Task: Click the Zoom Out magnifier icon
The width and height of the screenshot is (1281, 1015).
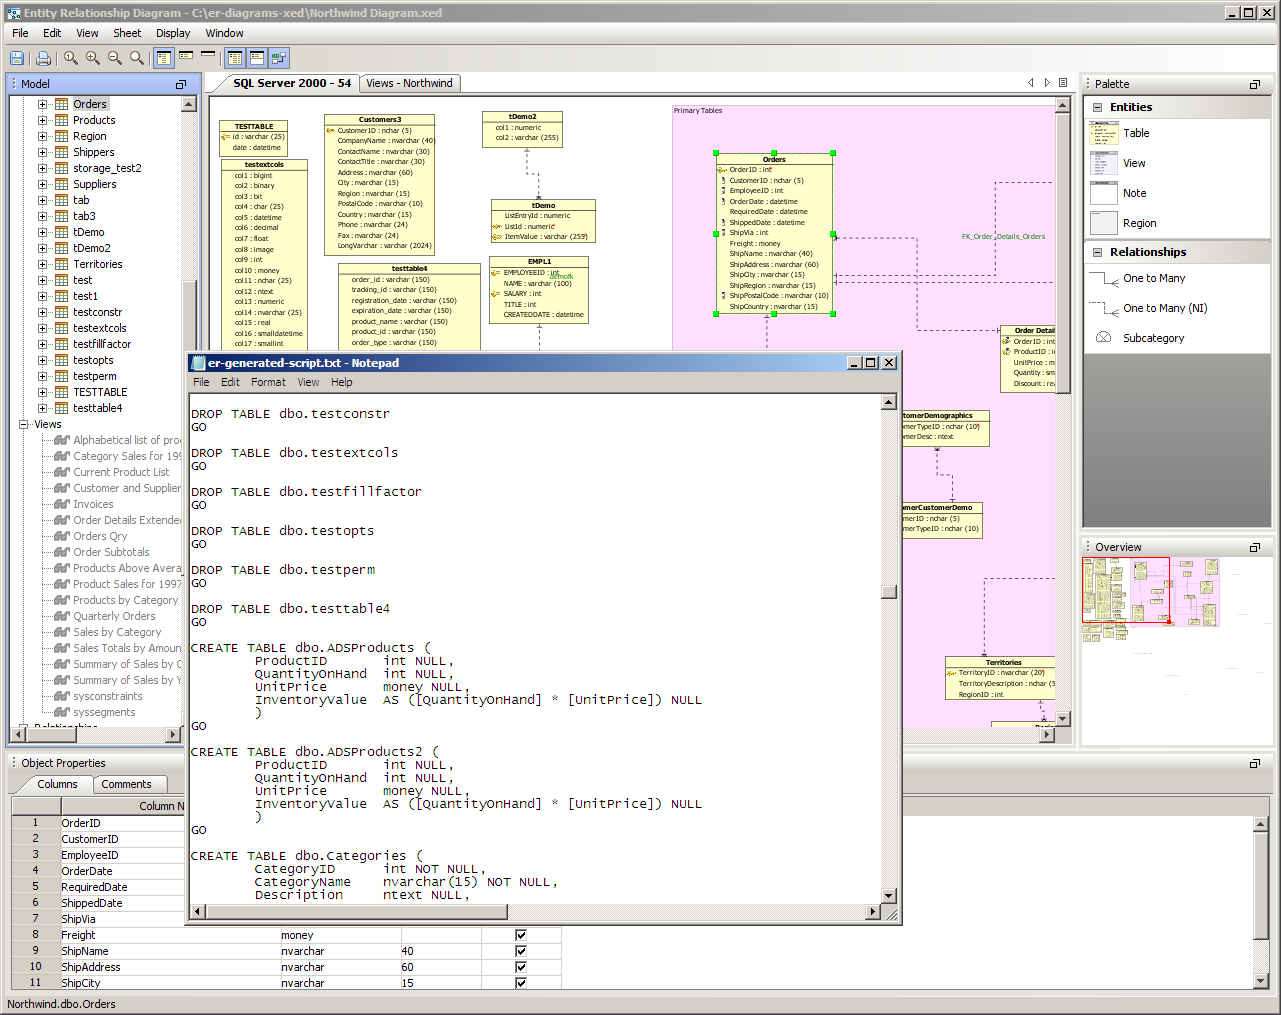Action: coord(115,58)
